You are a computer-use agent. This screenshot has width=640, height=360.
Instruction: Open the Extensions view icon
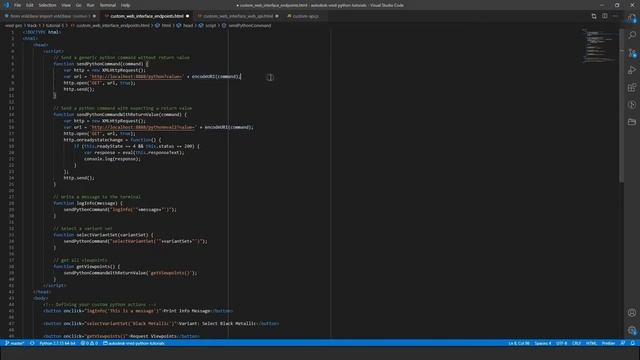(632, 87)
